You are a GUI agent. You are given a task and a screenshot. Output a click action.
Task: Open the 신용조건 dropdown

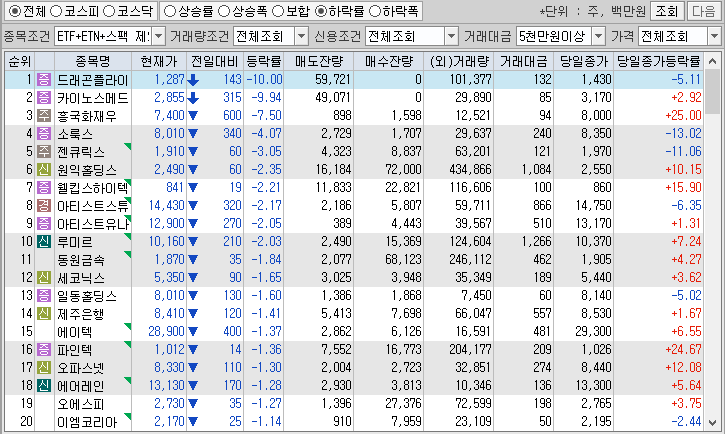click(x=451, y=36)
